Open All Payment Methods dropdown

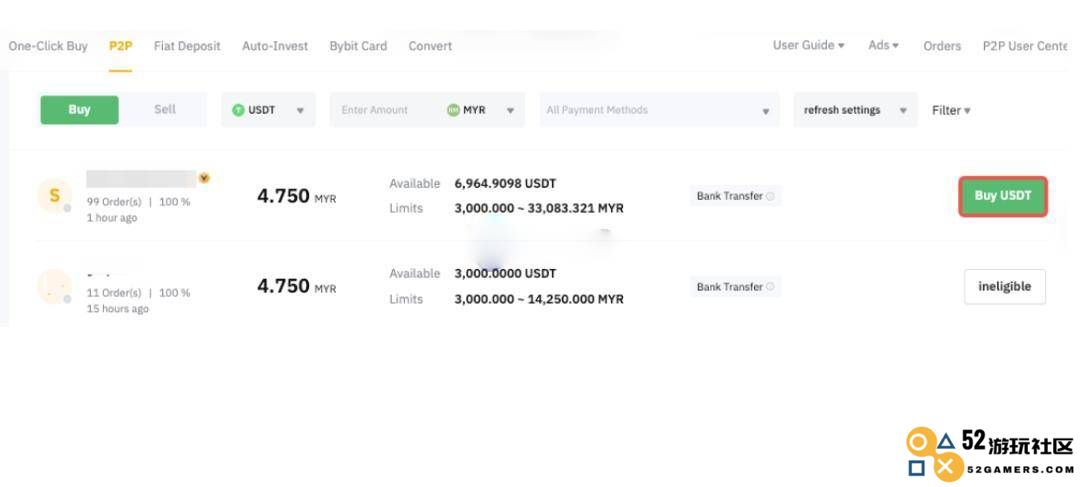pyautogui.click(x=660, y=110)
